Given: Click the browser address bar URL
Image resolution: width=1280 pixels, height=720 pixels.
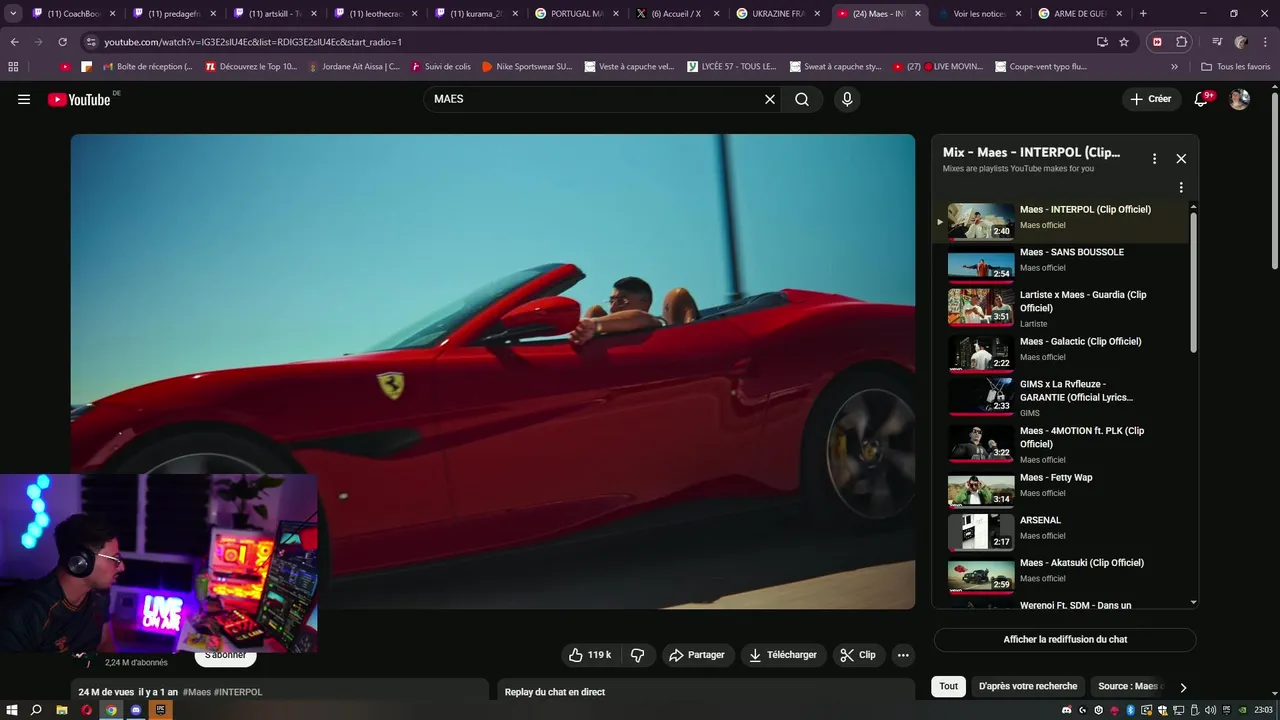Looking at the screenshot, I should pyautogui.click(x=253, y=42).
